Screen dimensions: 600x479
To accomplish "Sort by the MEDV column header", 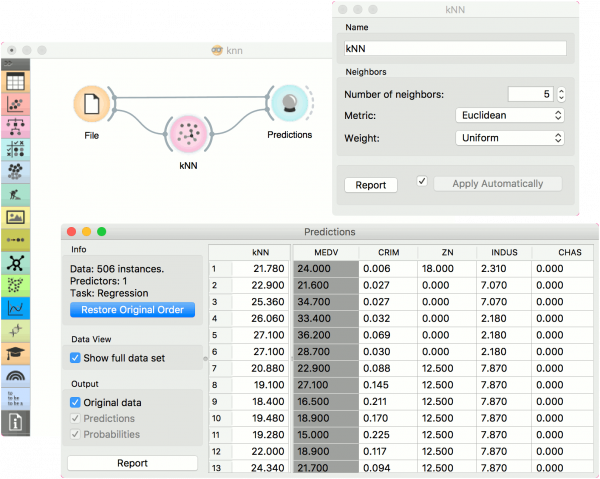I will tap(326, 252).
